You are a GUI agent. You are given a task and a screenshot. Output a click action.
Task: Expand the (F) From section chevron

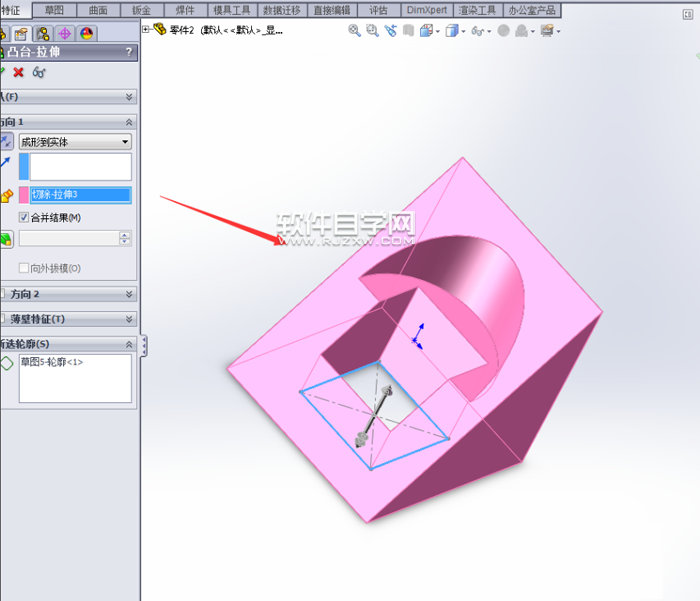(x=129, y=97)
